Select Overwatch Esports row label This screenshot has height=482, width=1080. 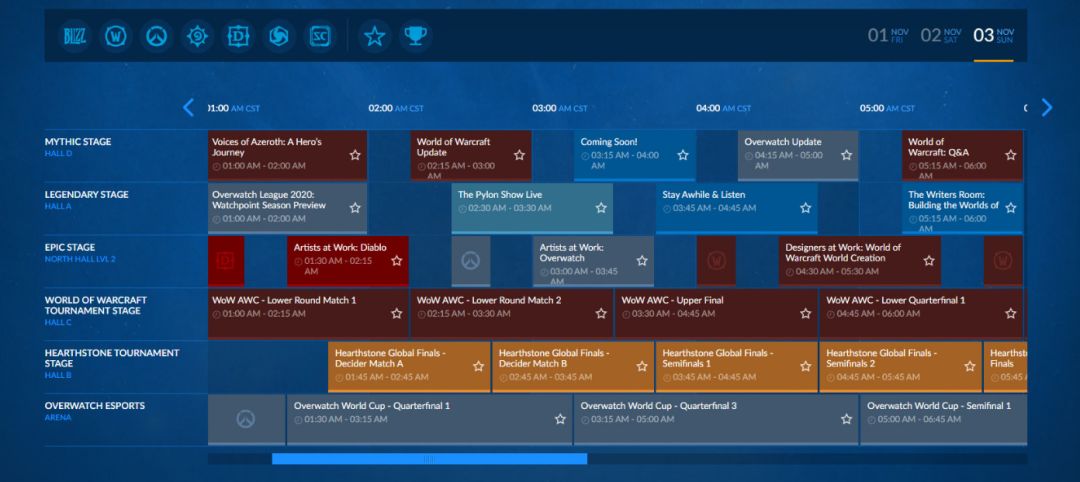click(x=95, y=406)
